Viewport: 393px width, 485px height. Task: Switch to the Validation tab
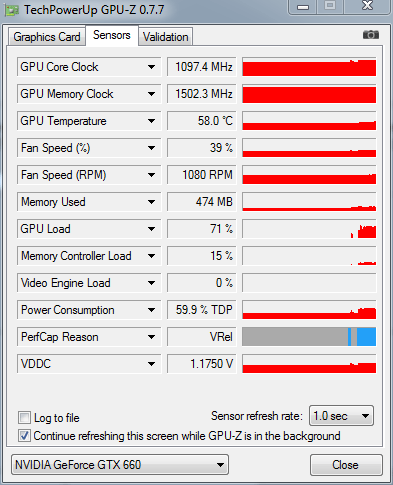tap(165, 37)
